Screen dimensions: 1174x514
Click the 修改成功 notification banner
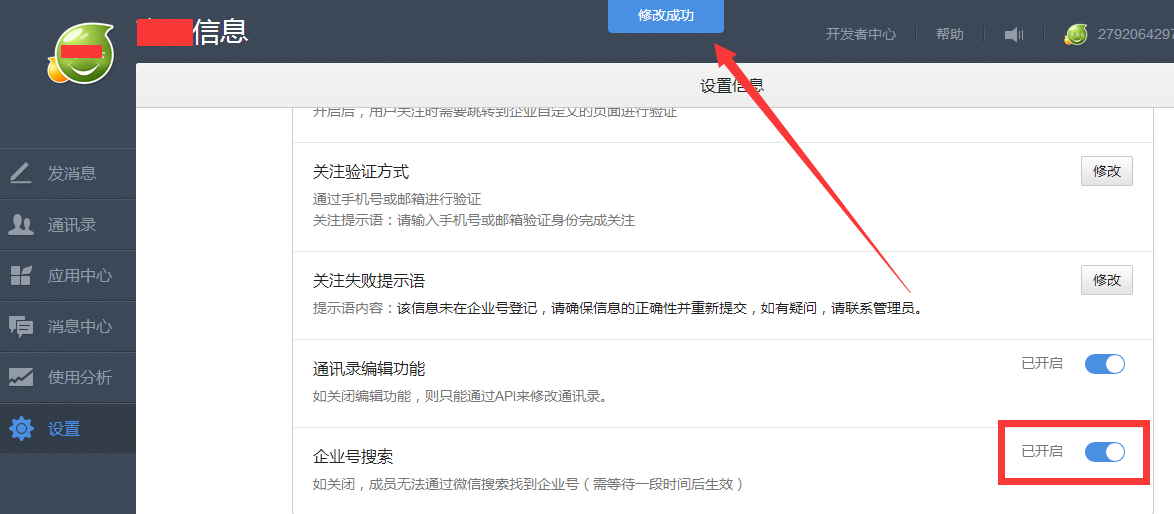666,16
